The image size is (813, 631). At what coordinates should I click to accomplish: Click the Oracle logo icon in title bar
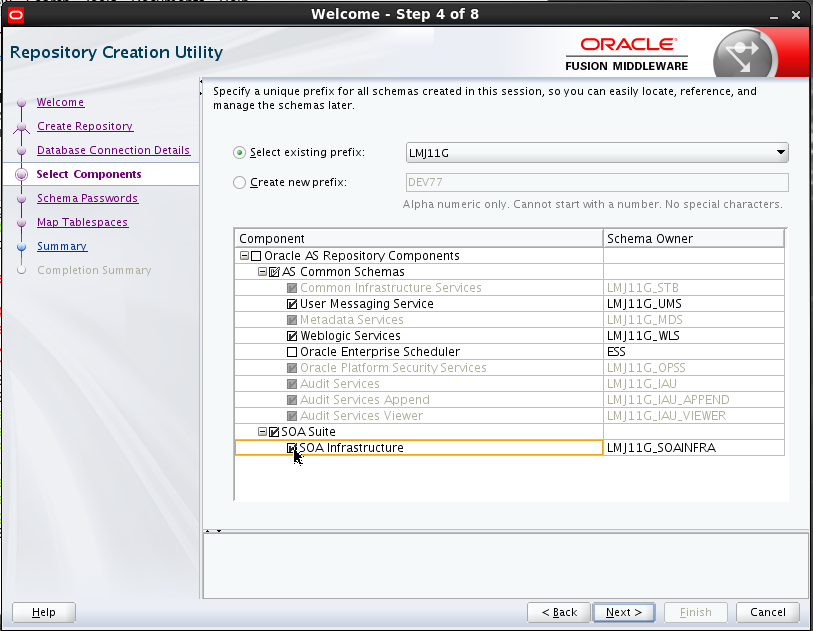click(16, 15)
